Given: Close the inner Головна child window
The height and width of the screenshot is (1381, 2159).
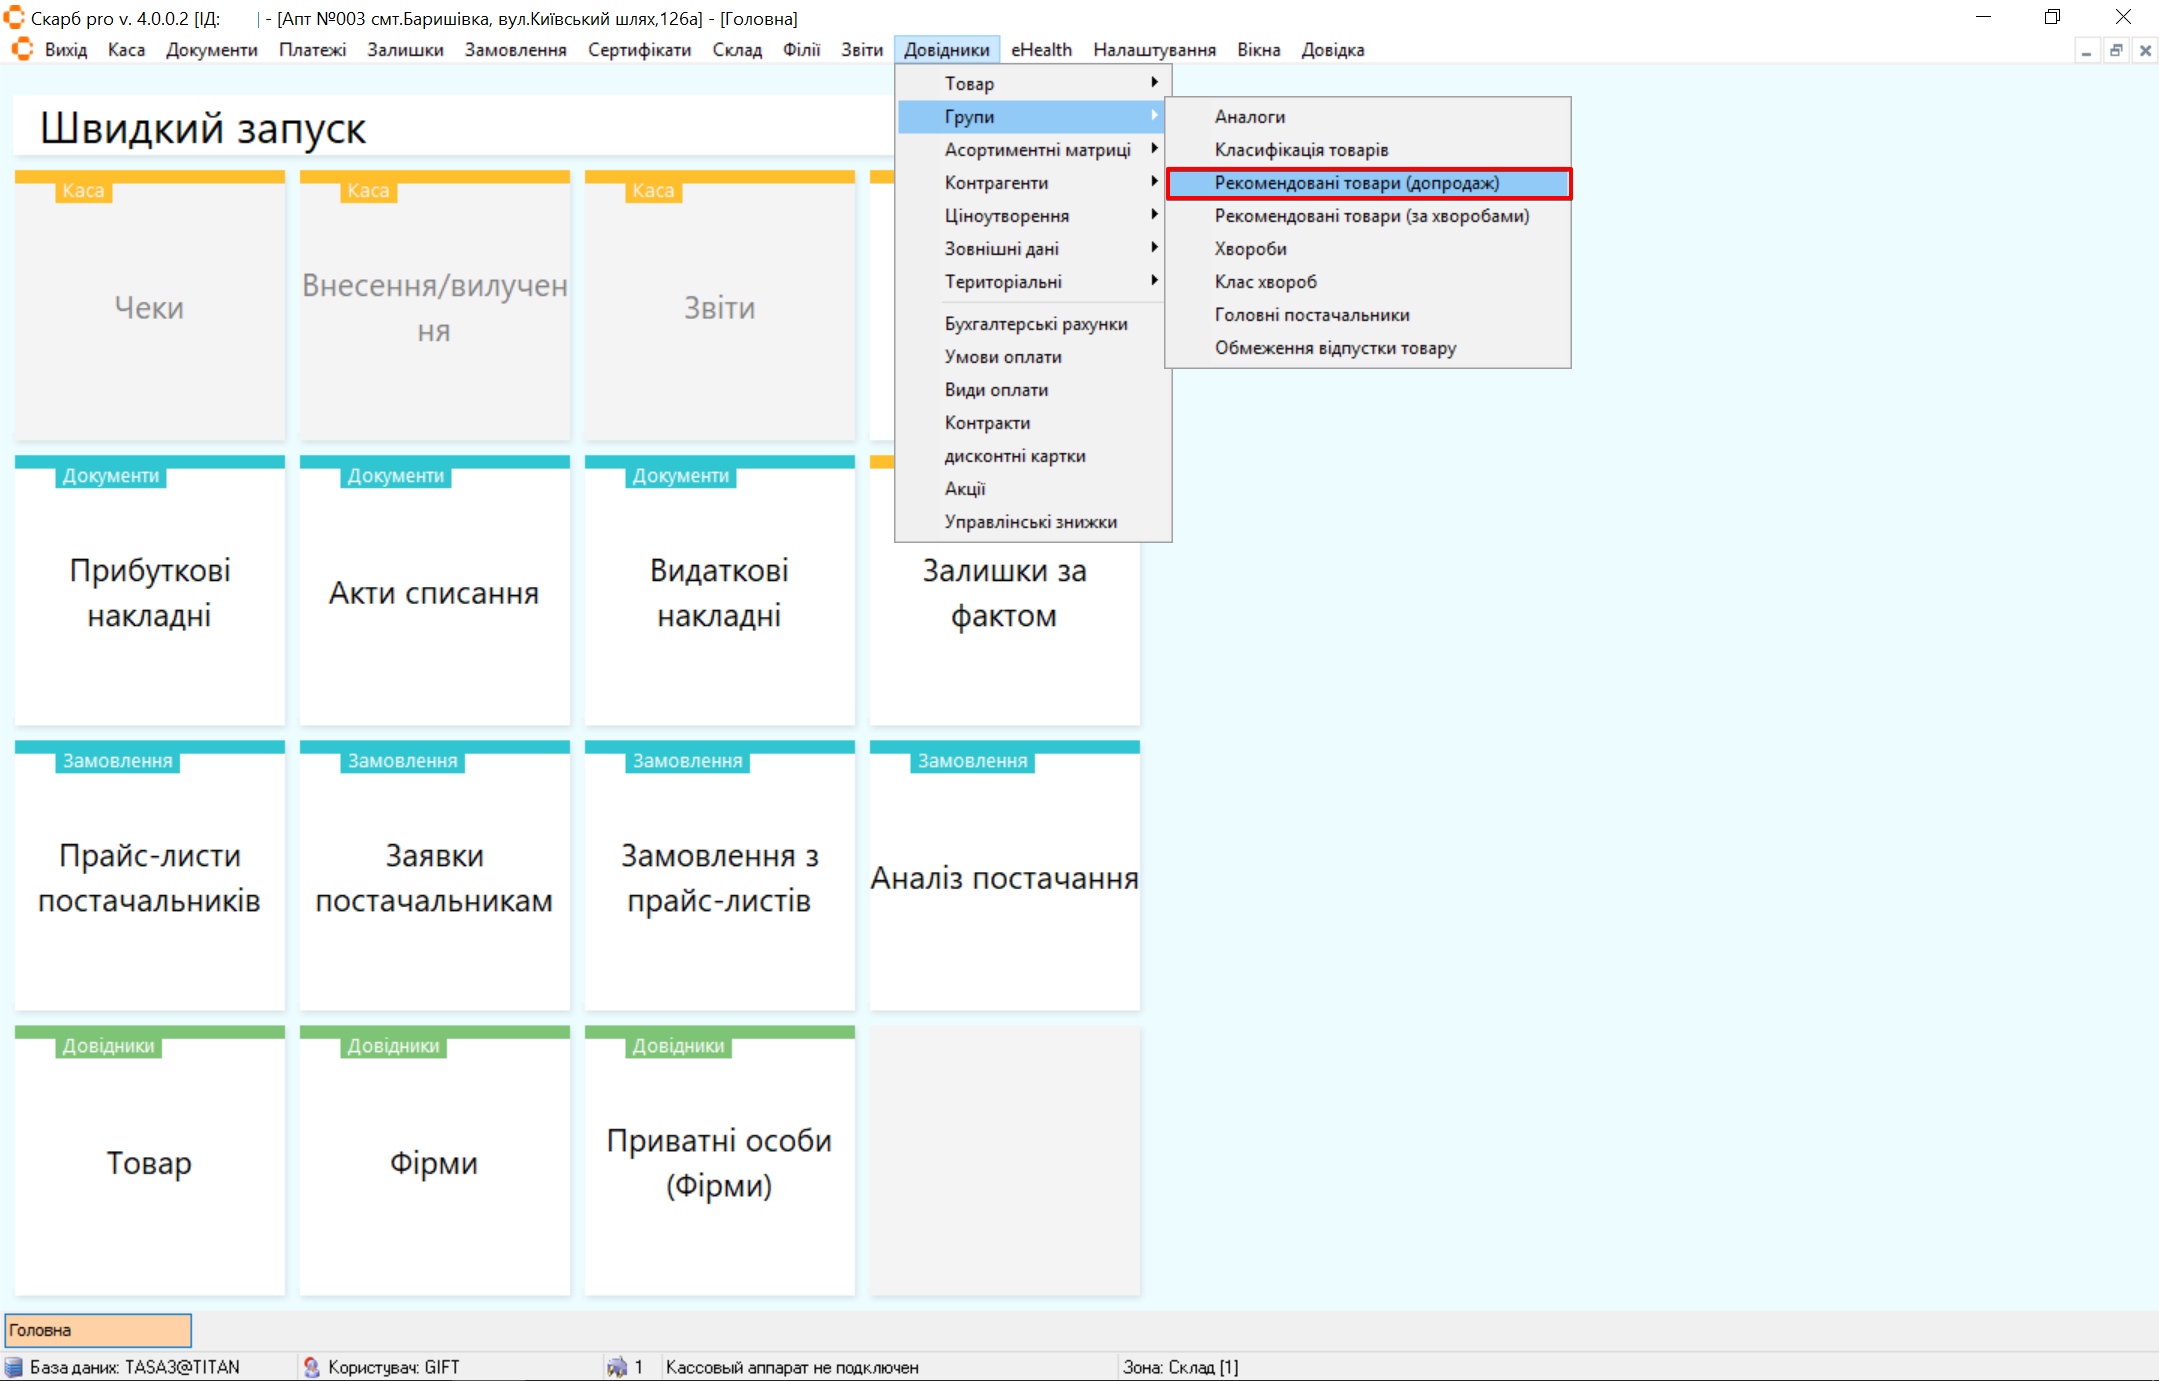Looking at the screenshot, I should click(2145, 50).
